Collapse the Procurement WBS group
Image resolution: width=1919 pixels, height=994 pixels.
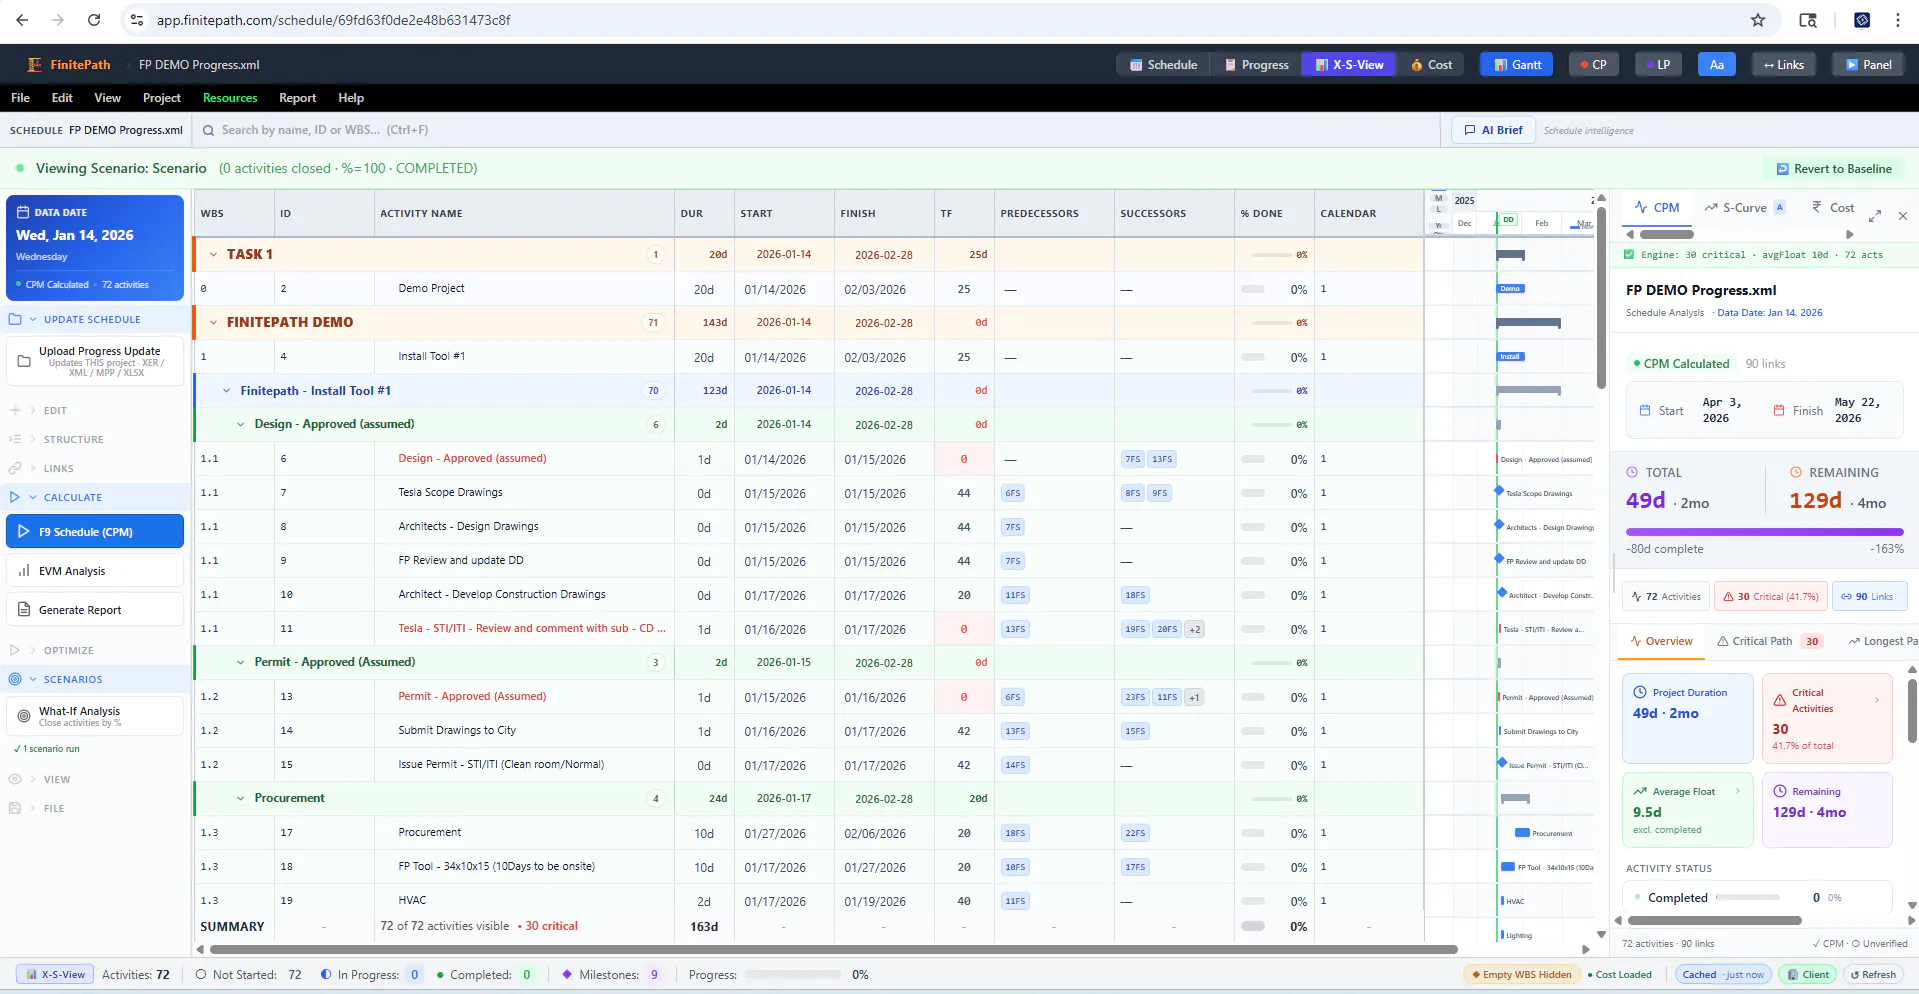241,799
